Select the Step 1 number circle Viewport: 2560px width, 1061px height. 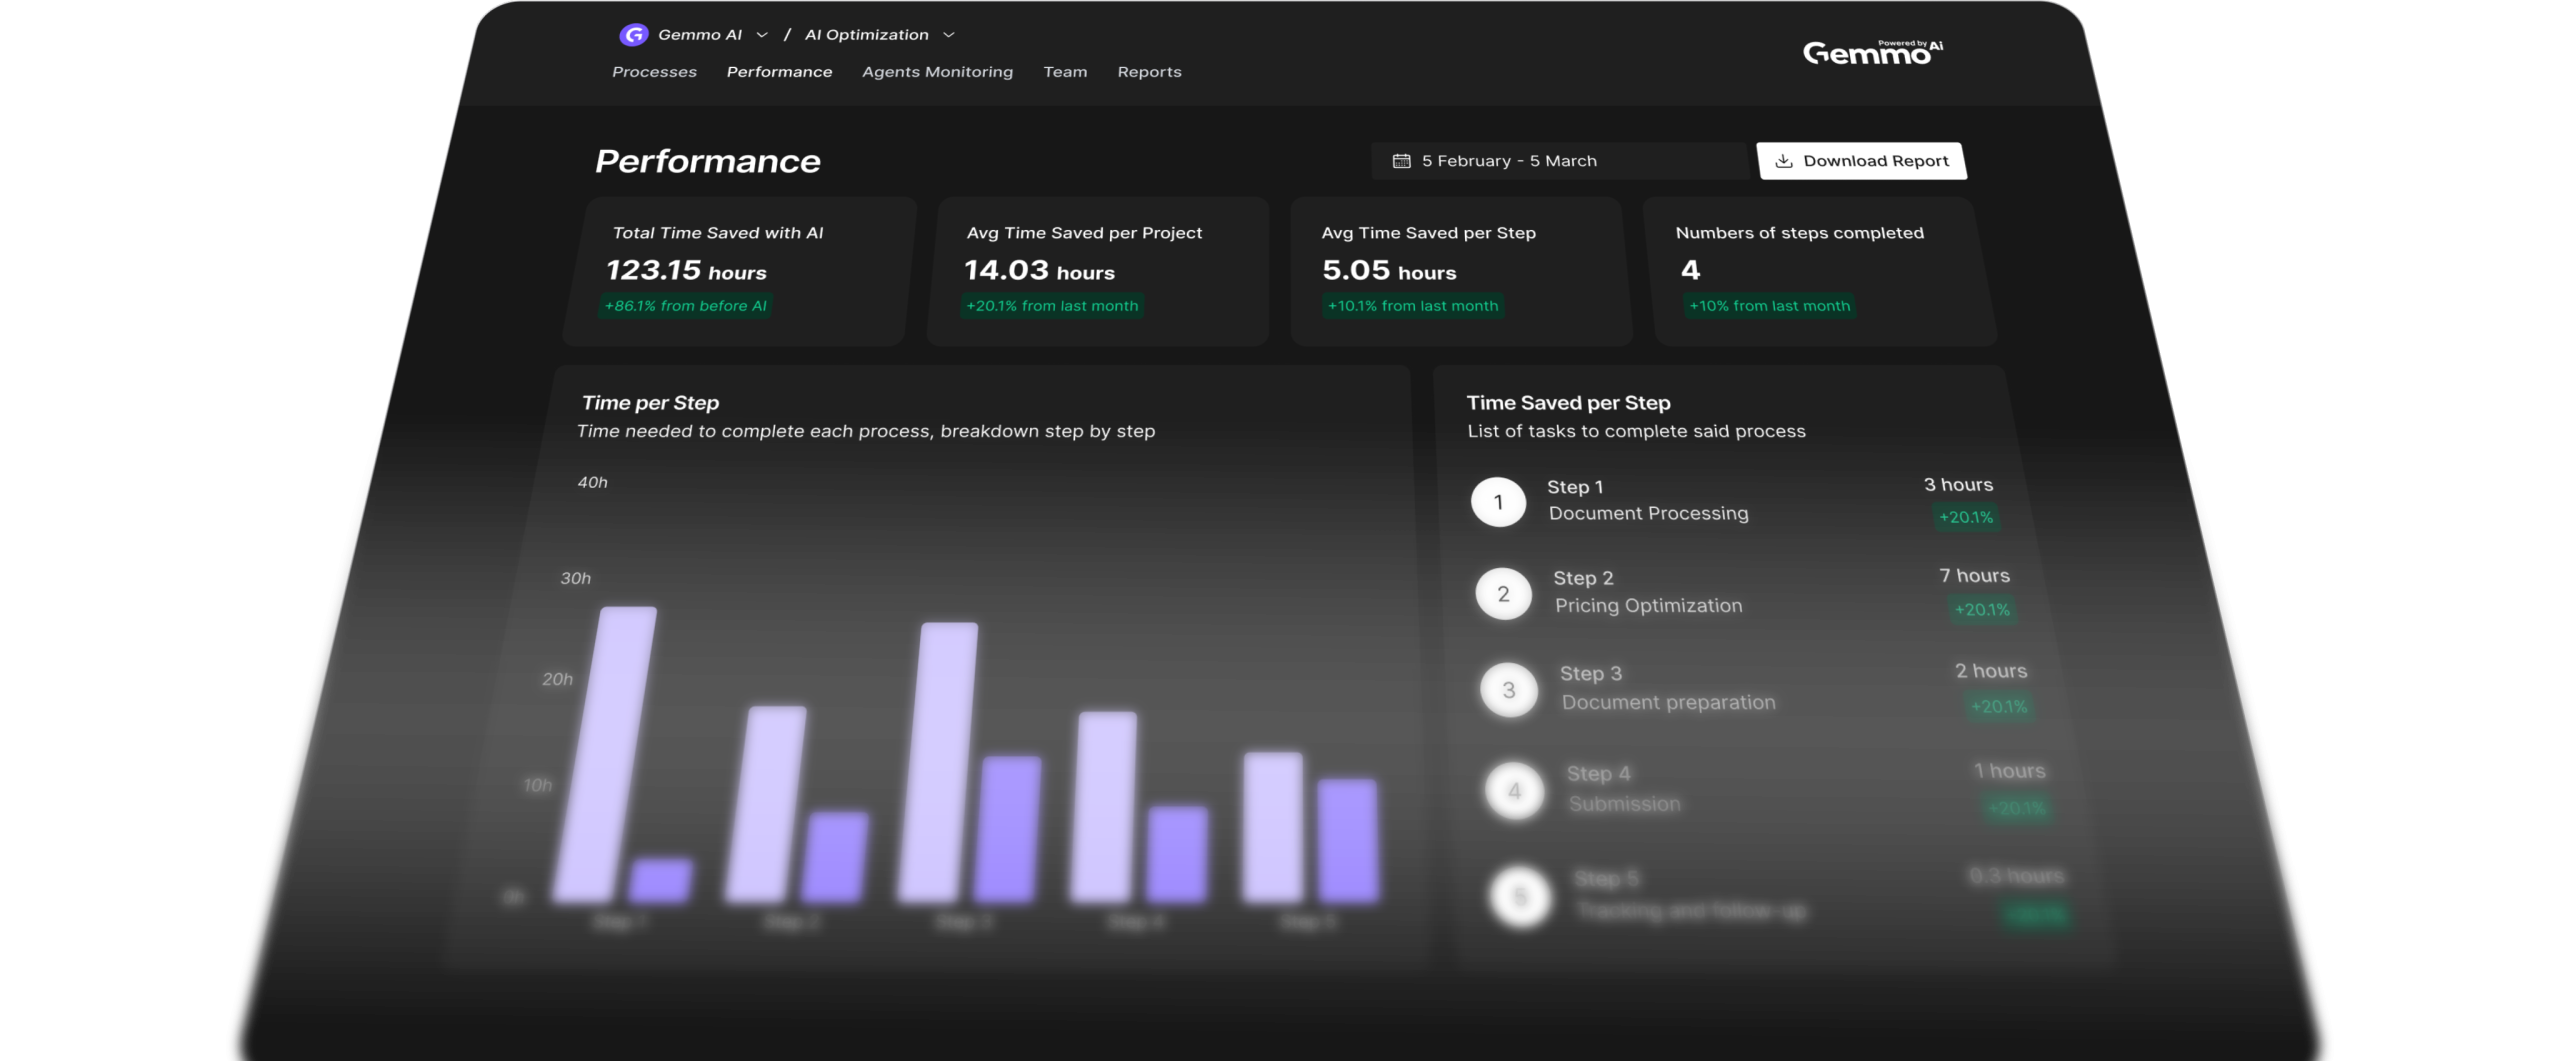(1498, 502)
